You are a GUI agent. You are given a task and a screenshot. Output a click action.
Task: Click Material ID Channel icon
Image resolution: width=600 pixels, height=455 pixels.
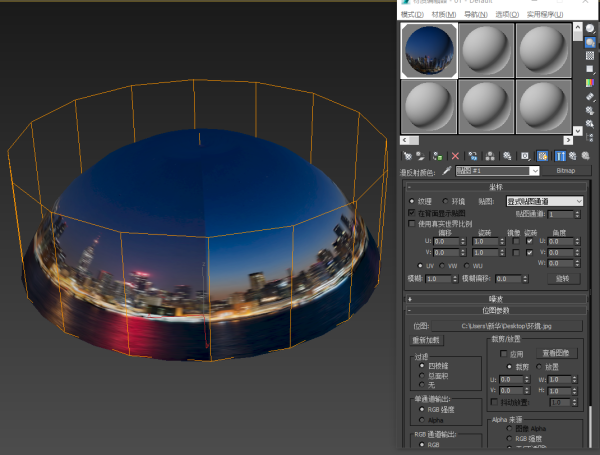pos(525,156)
